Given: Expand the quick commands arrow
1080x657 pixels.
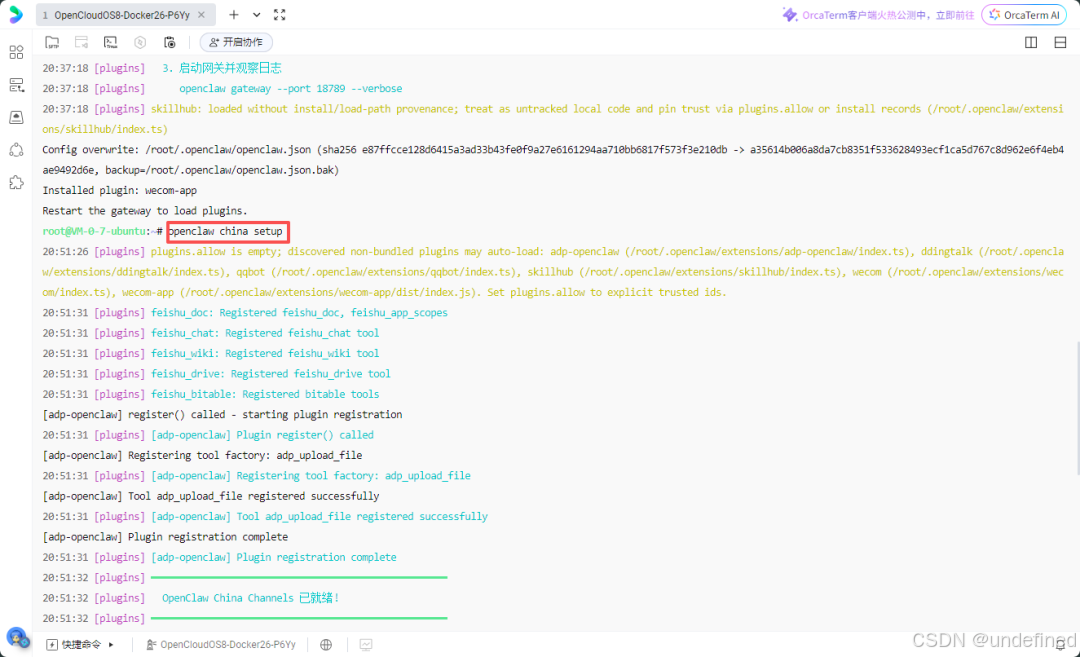Looking at the screenshot, I should click(111, 645).
